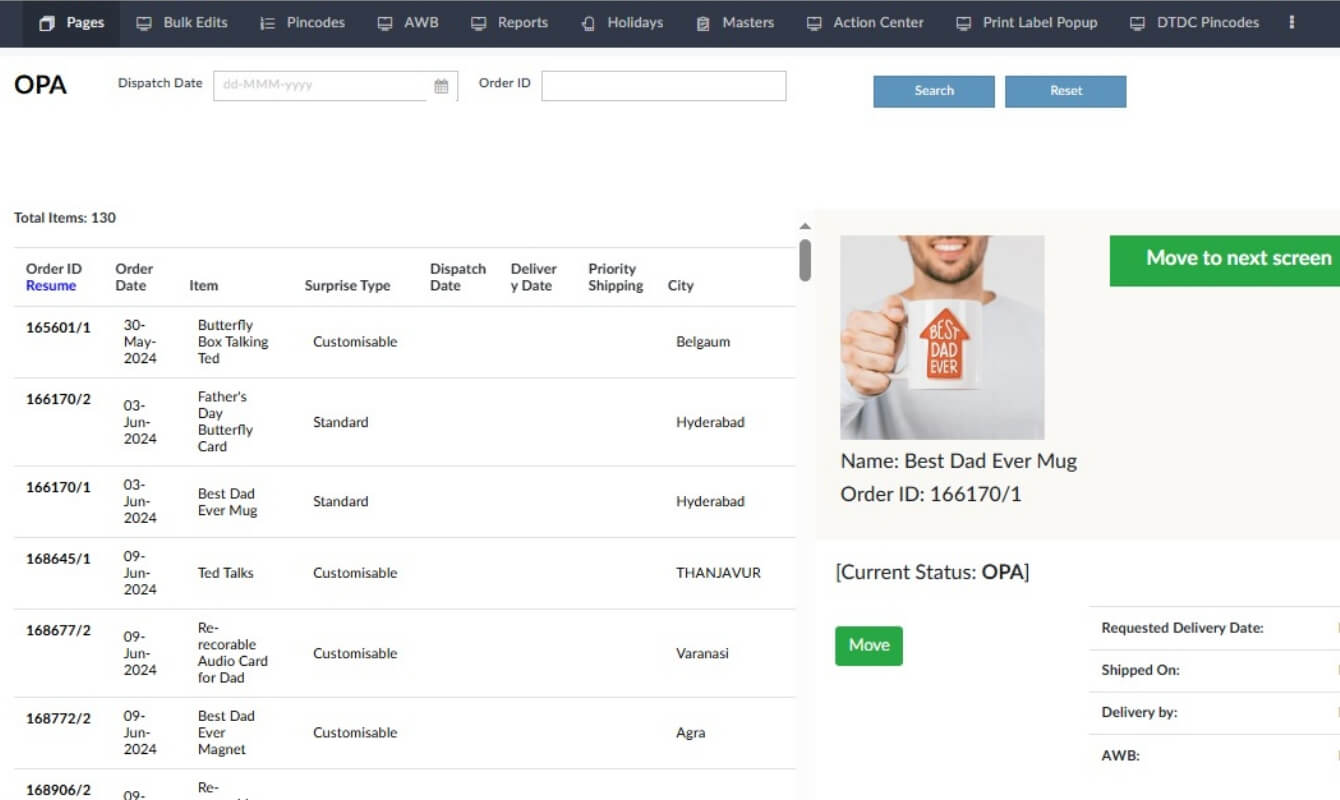The image size is (1340, 800).
Task: Click the Resume link under Order ID
Action: coord(51,286)
